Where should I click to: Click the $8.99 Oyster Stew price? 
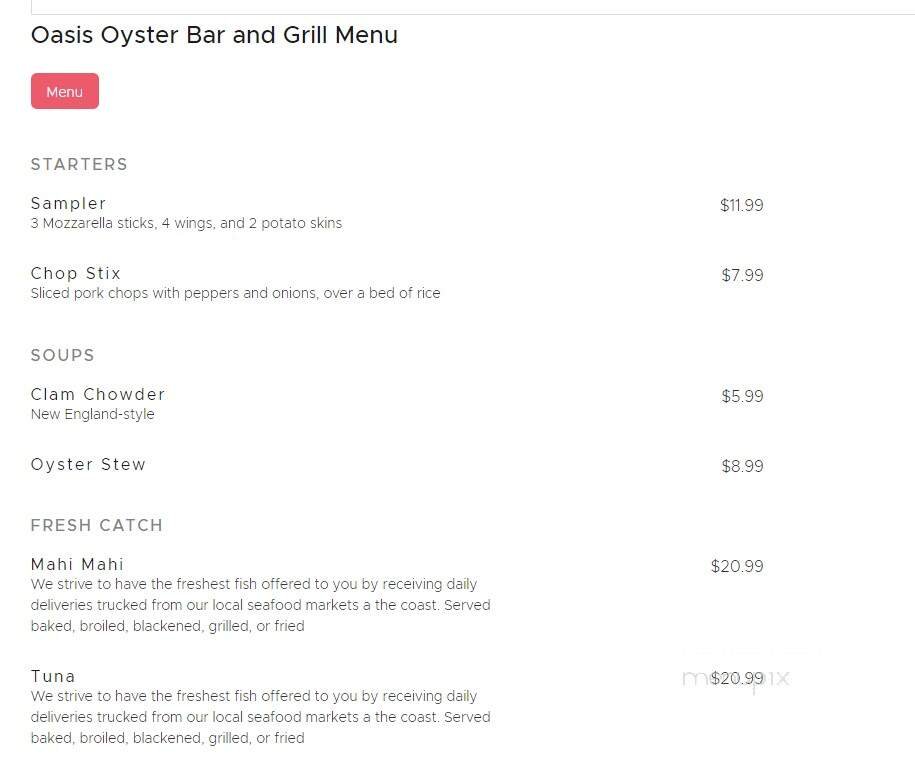(742, 466)
